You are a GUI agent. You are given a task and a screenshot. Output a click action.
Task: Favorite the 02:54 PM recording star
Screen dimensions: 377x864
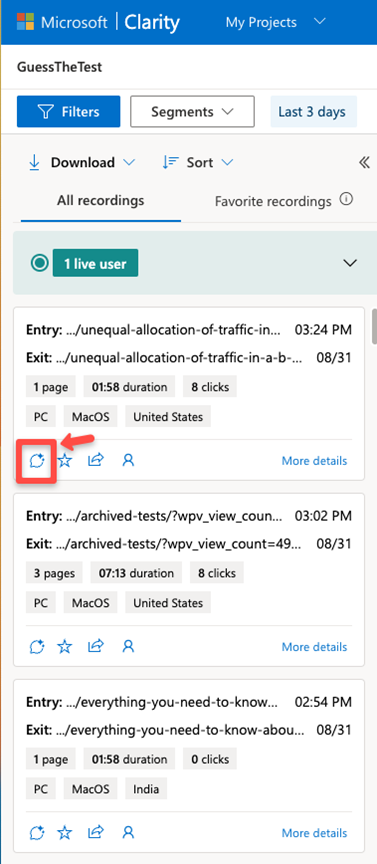65,832
